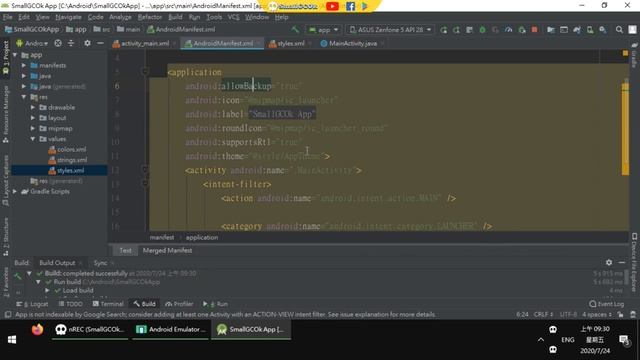
Task: Open the ASUS Zenfone 5 API 28 device dropdown
Action: [390, 30]
